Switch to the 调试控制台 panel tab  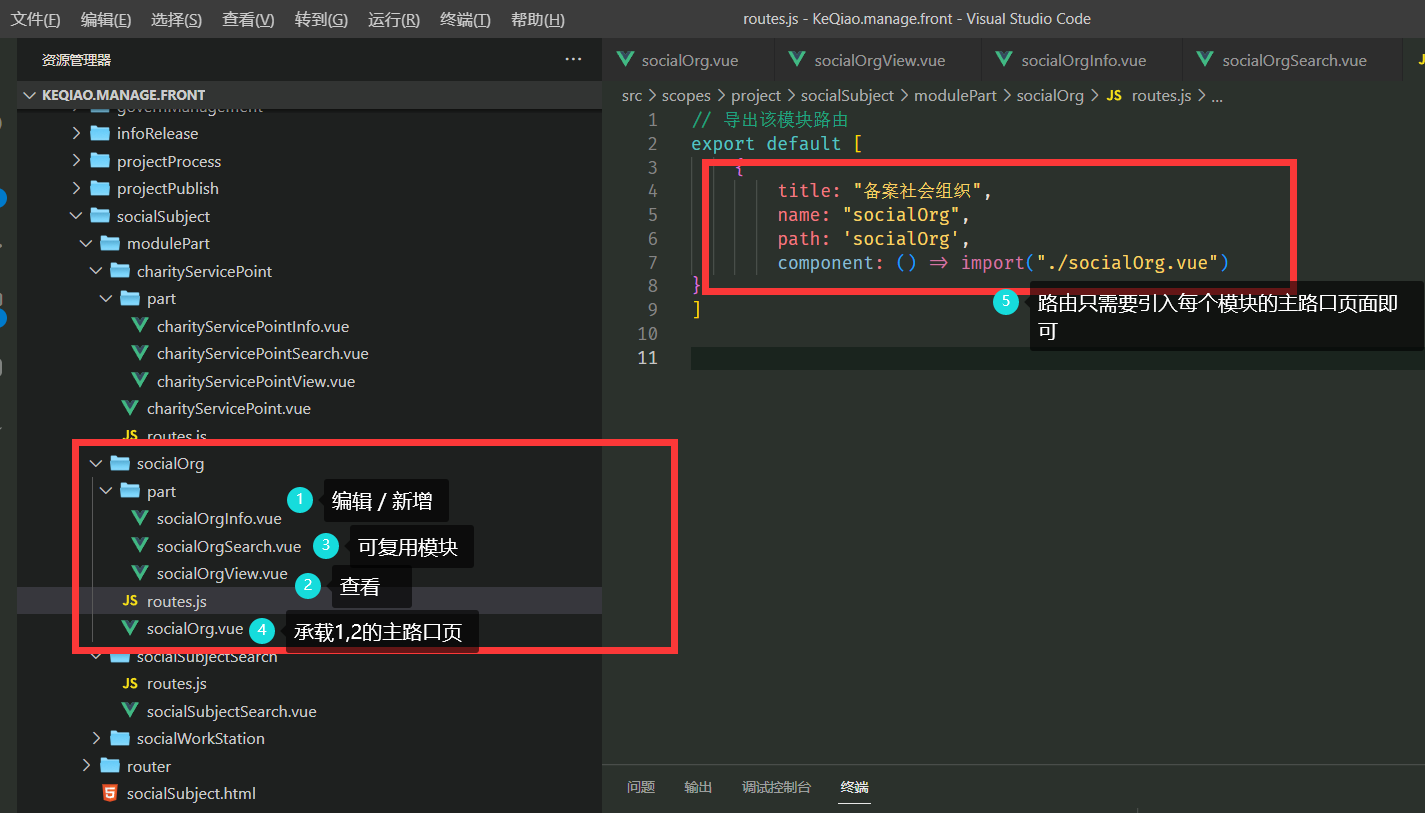click(776, 787)
